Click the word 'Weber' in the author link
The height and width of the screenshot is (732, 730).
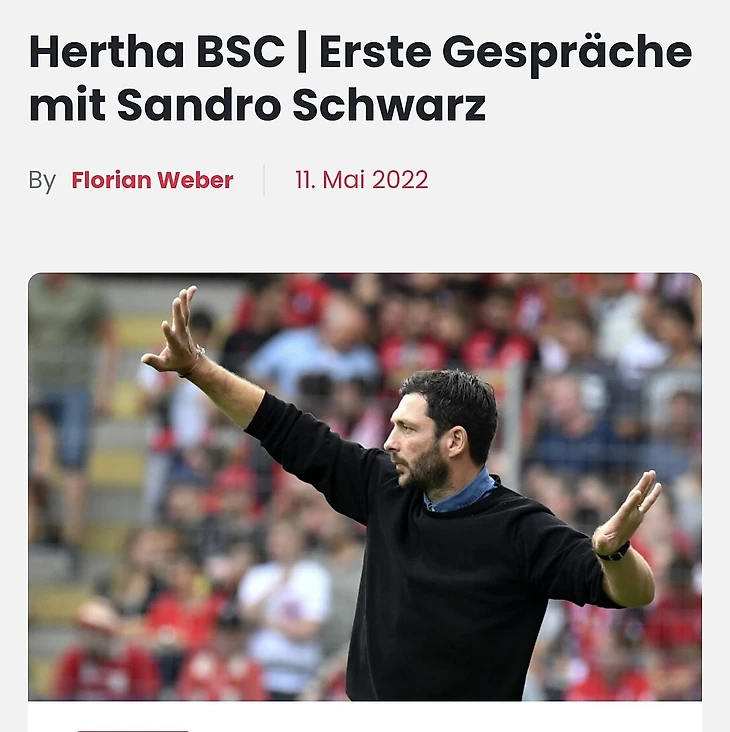(195, 180)
